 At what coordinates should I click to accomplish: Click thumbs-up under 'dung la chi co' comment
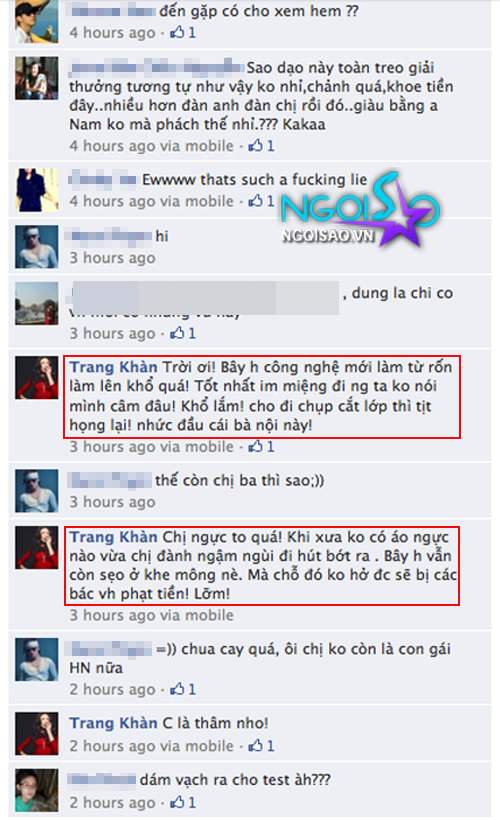coord(177,333)
